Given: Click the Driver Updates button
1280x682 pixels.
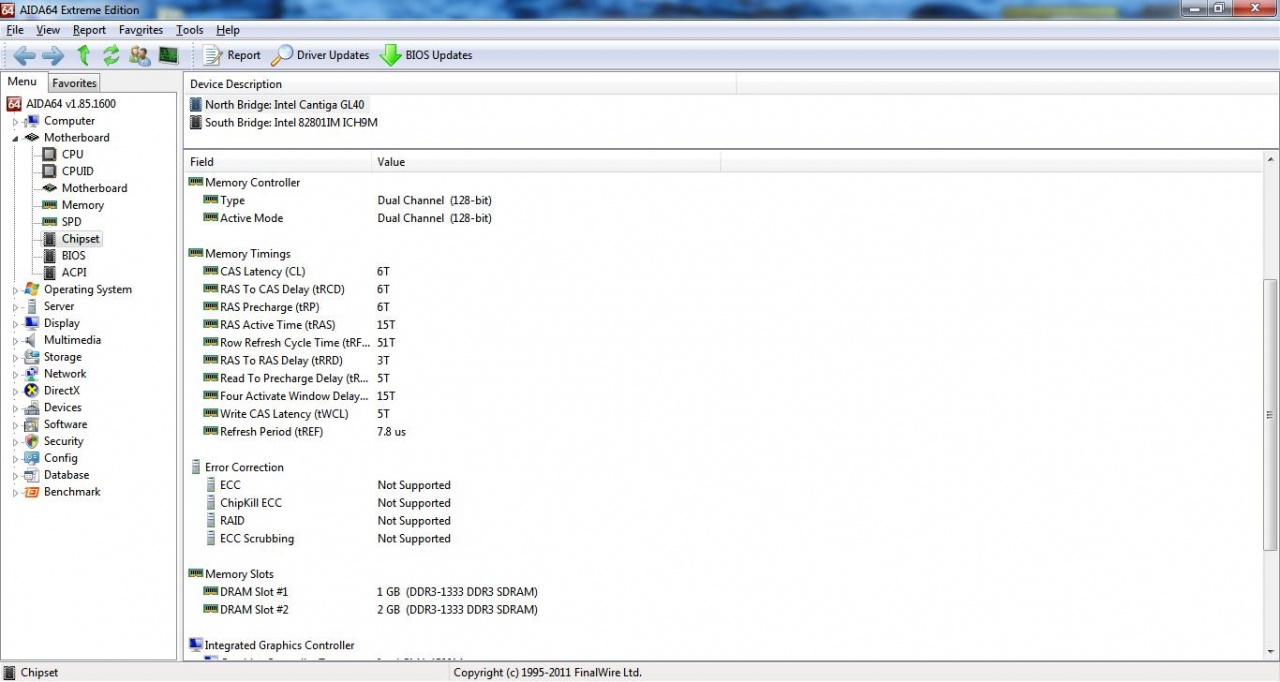Looking at the screenshot, I should point(321,56).
